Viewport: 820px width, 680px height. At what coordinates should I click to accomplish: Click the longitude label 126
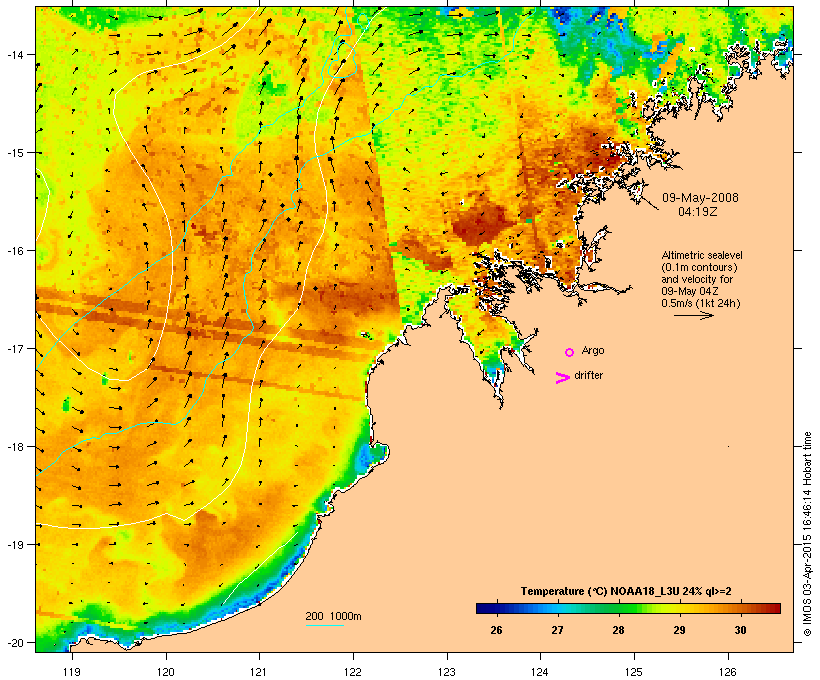coord(727,672)
